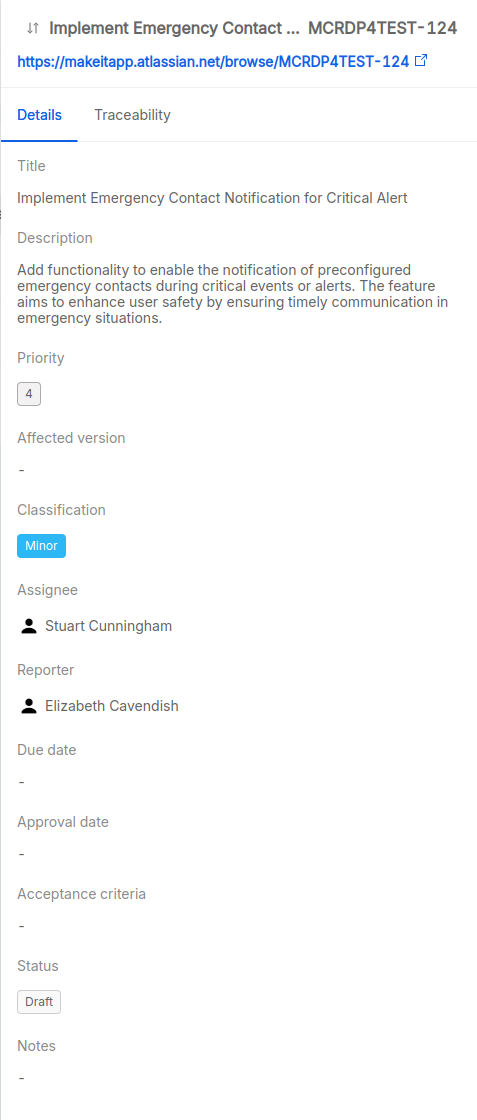Click the sort arrows icon beside the title
477x1120 pixels.
click(x=32, y=29)
